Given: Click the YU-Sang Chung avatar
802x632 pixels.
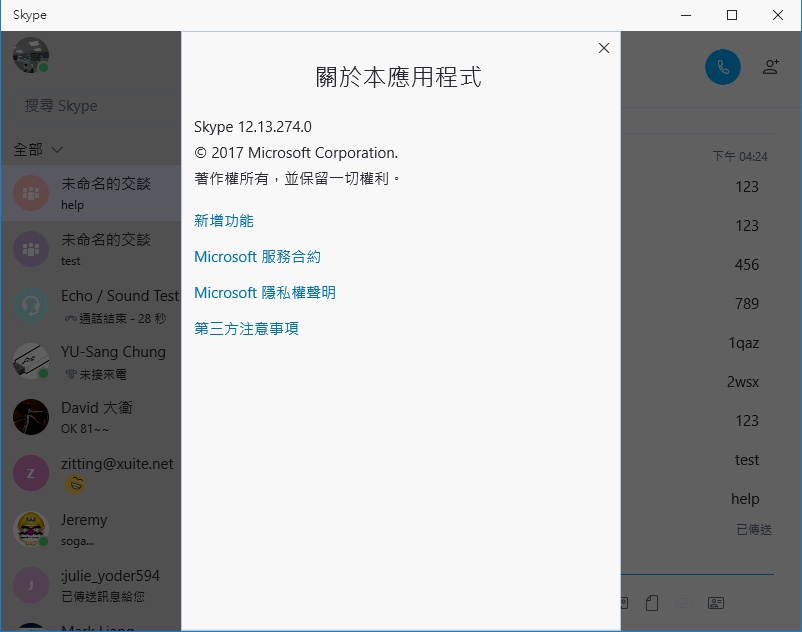Looking at the screenshot, I should point(31,361).
